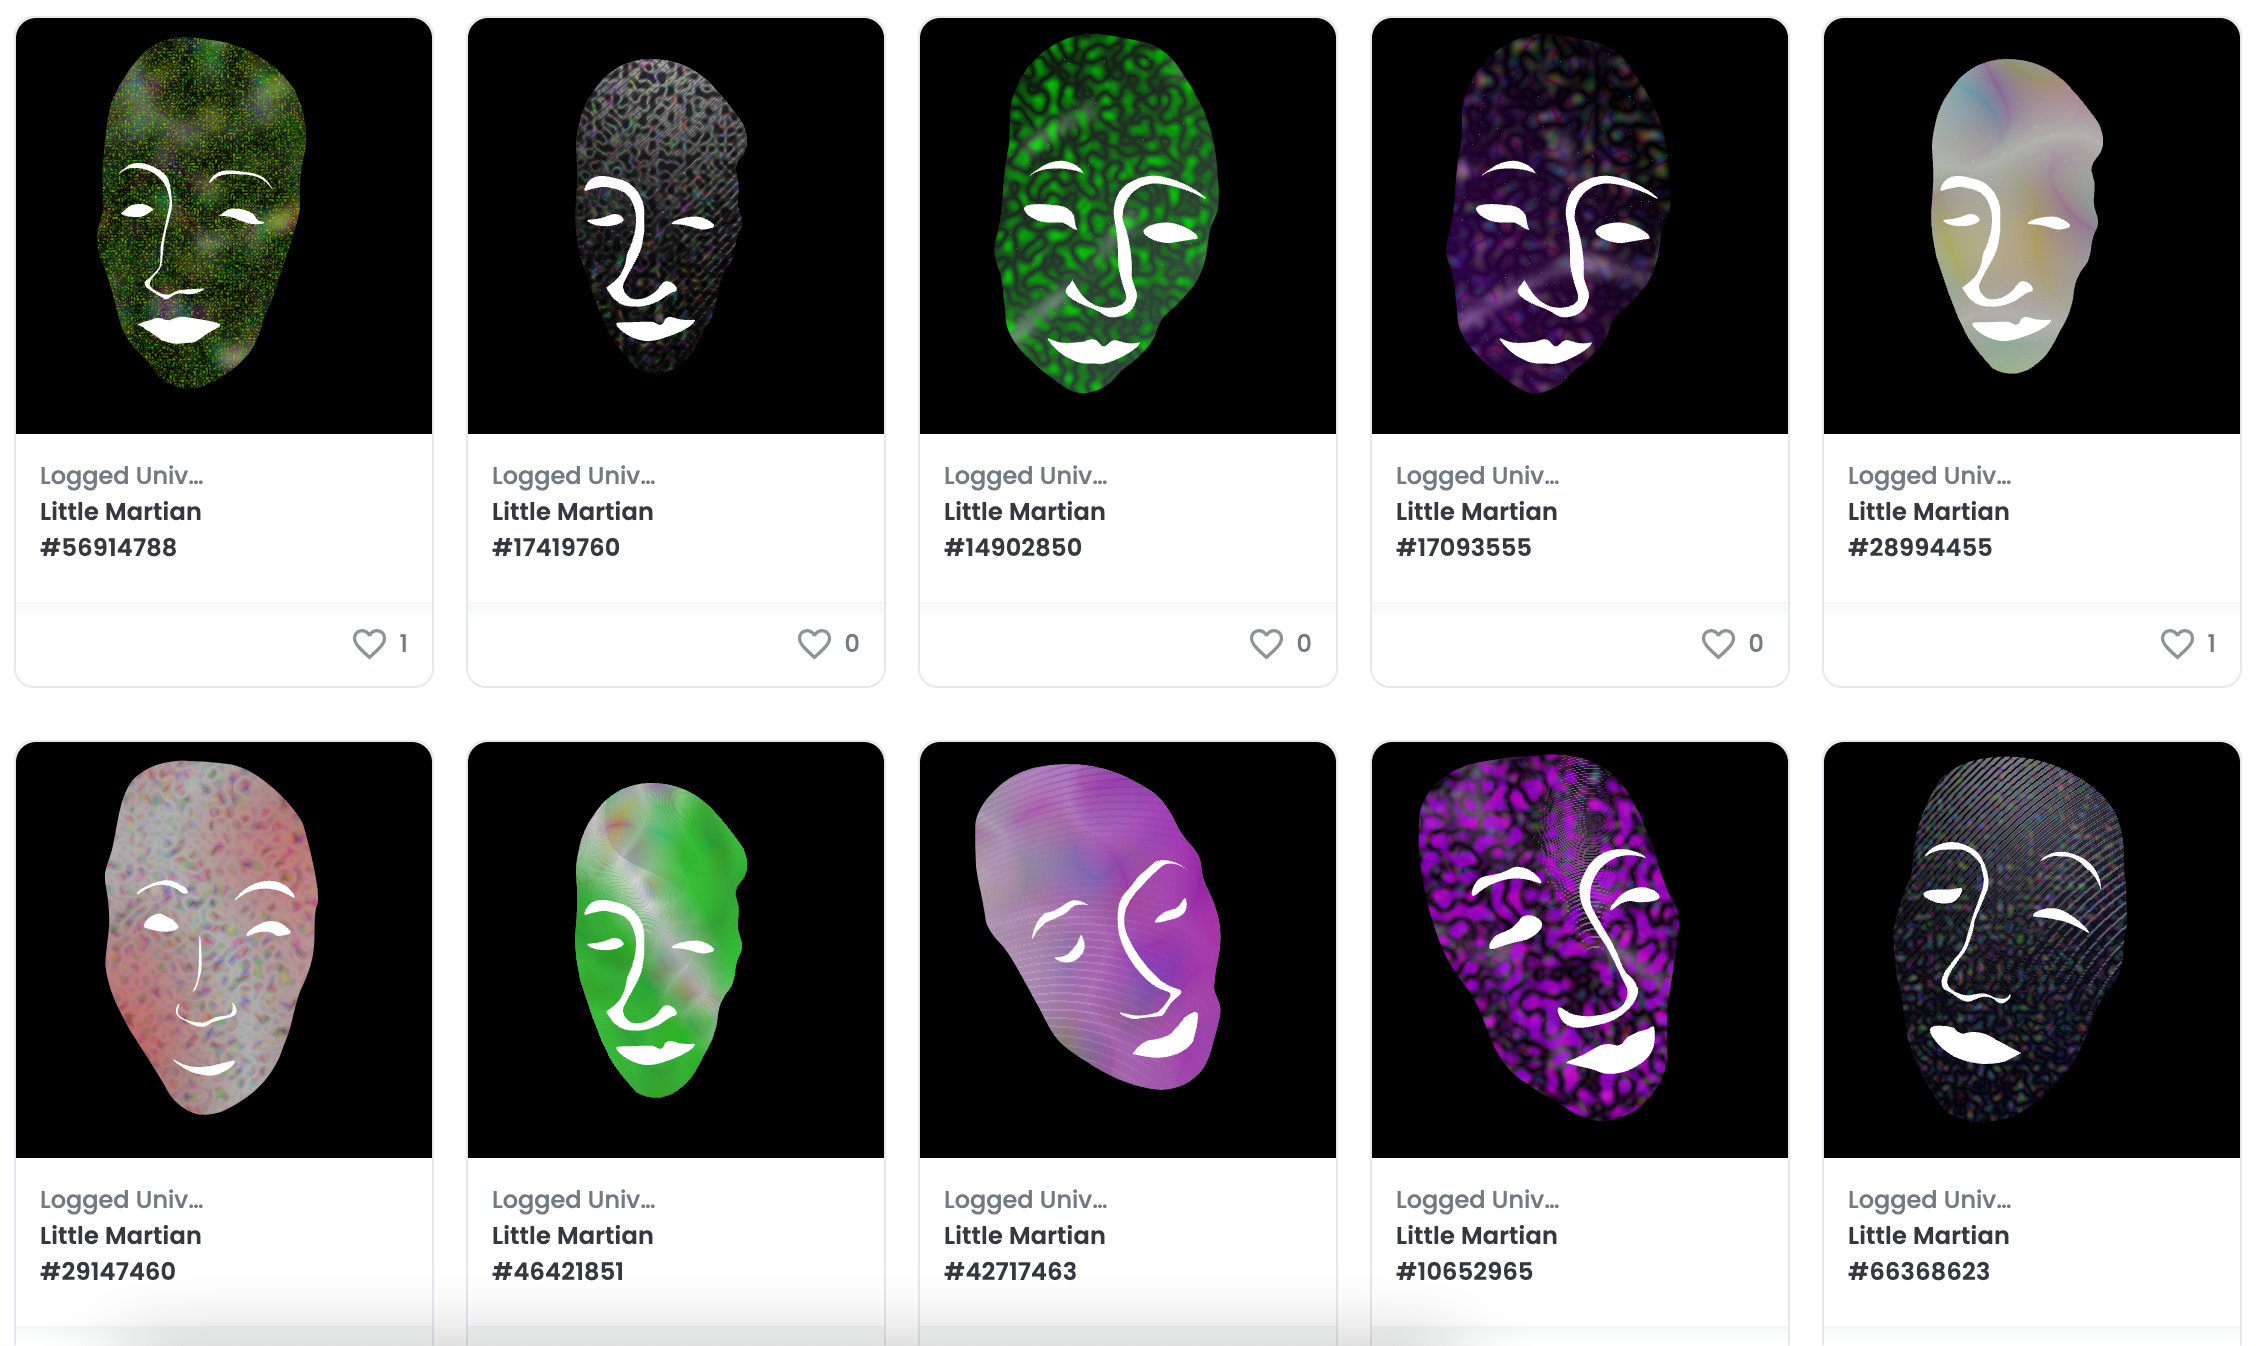This screenshot has width=2256, height=1346.
Task: Click the heart icon for Little Martian #17419760
Action: tap(814, 643)
